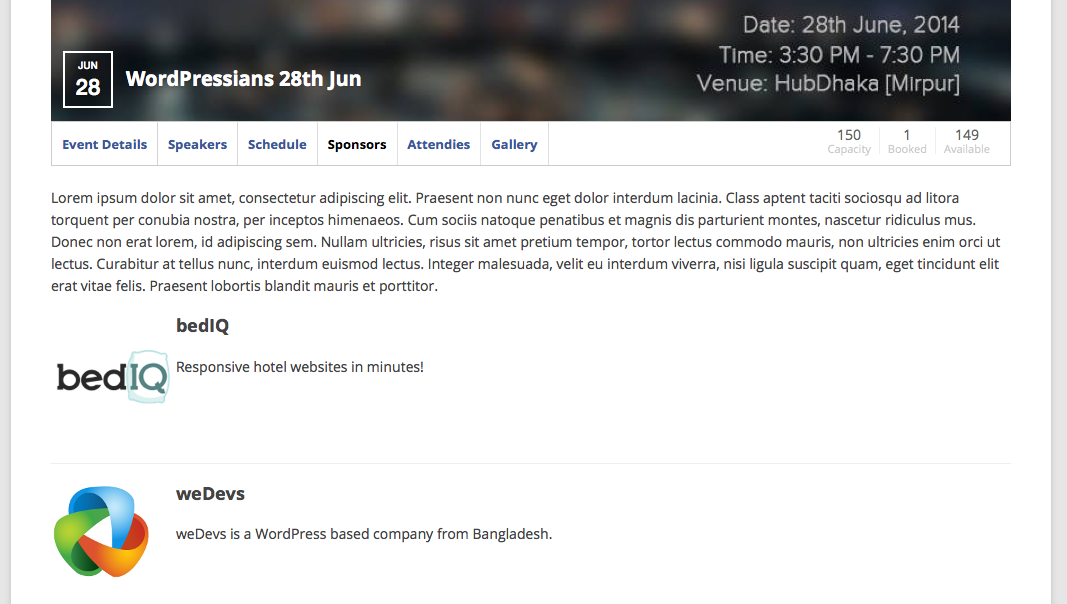Select the Sponsors tab
Viewport: 1067px width, 604px height.
(x=357, y=144)
